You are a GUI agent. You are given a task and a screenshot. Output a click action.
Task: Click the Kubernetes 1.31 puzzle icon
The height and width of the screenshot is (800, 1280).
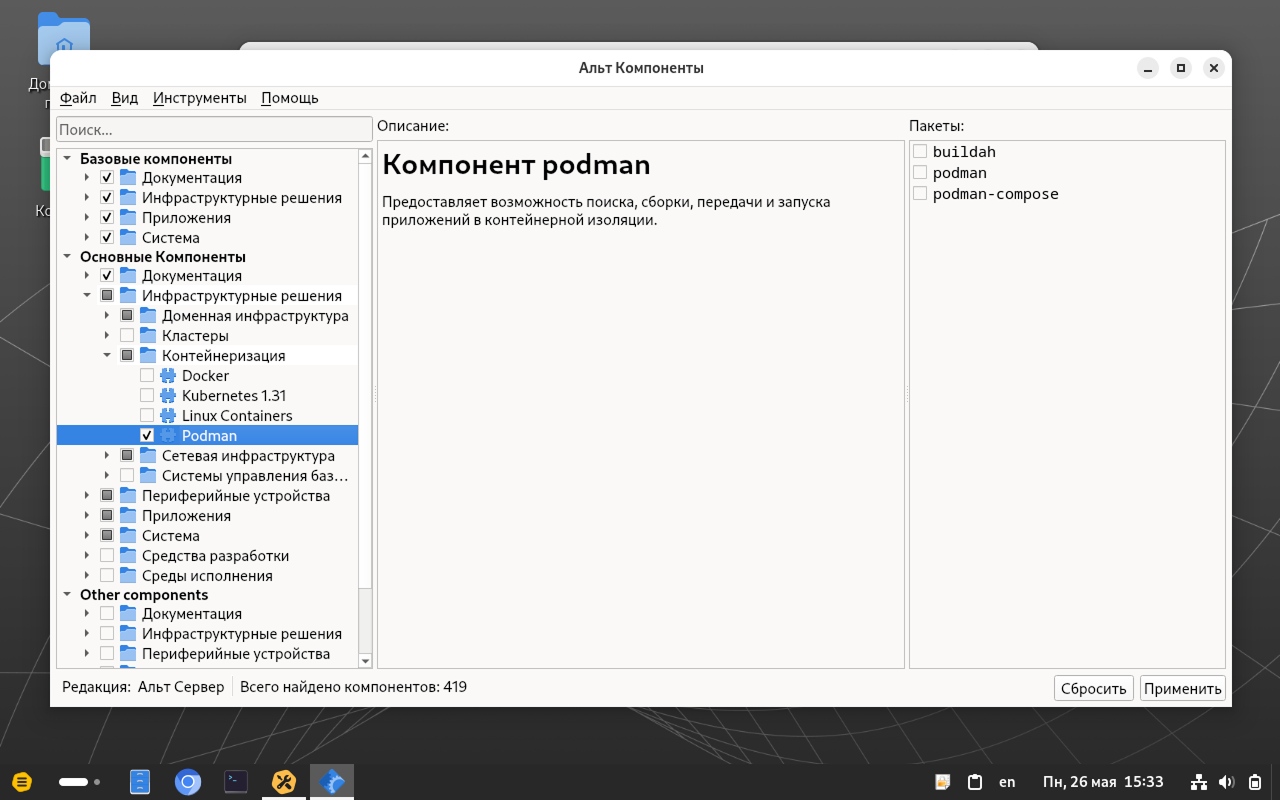point(168,395)
